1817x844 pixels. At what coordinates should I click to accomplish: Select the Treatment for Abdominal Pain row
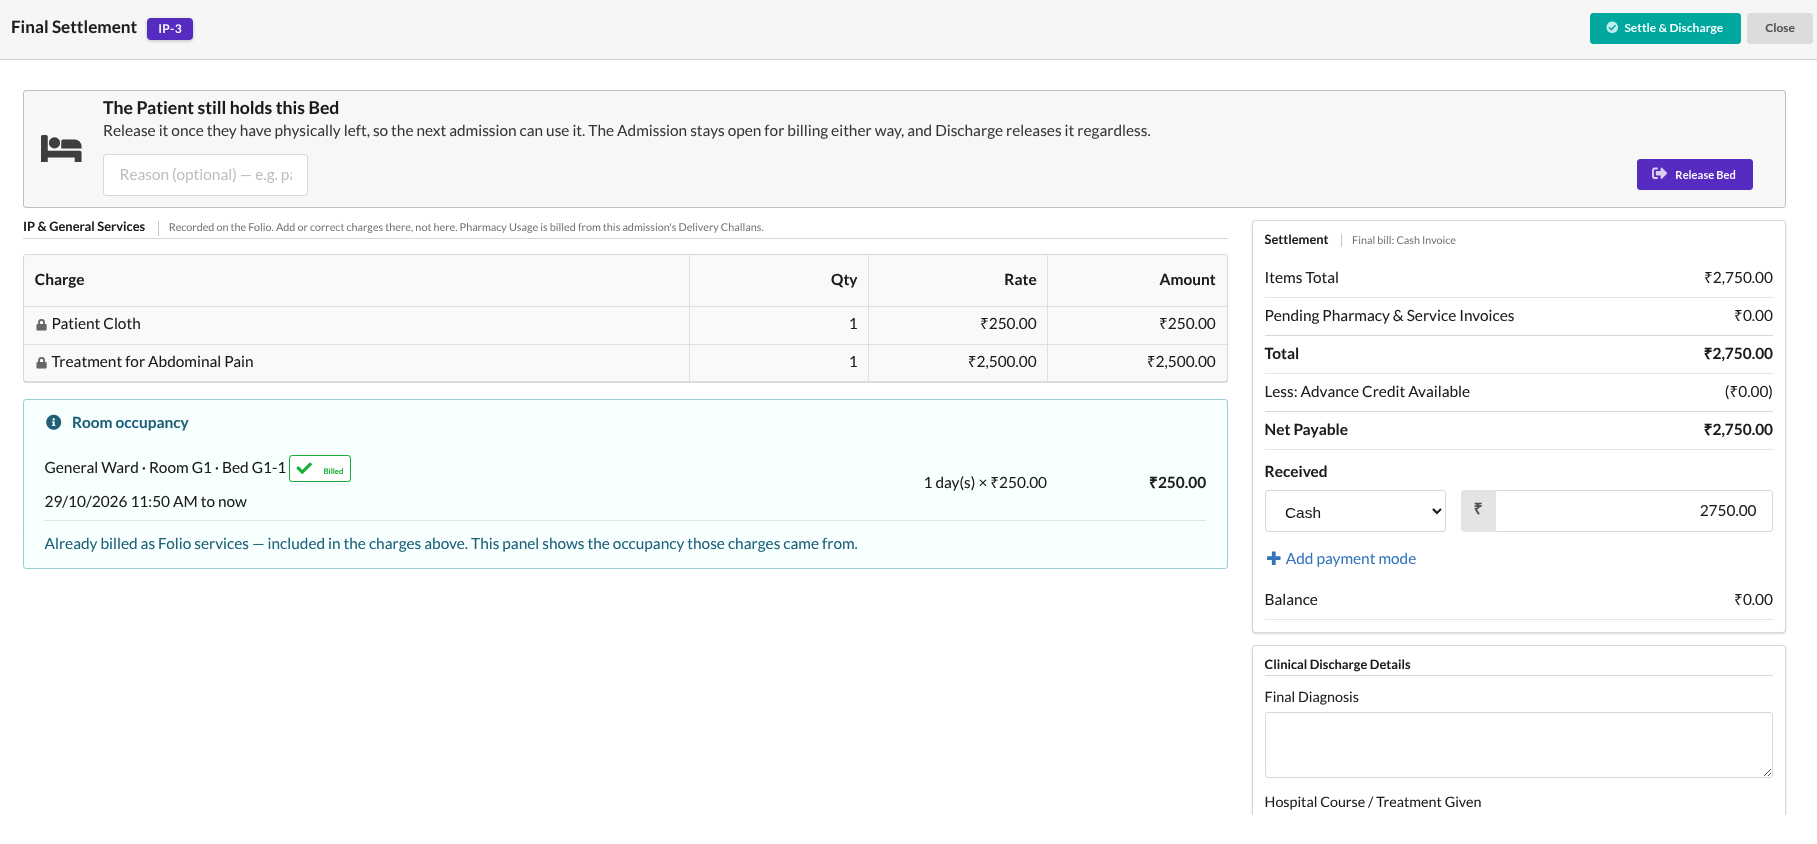click(625, 363)
